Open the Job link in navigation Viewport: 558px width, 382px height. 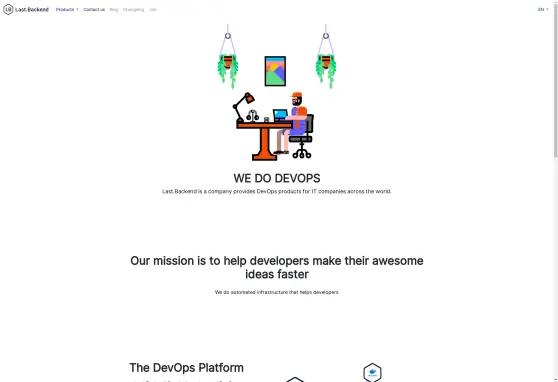(x=153, y=10)
